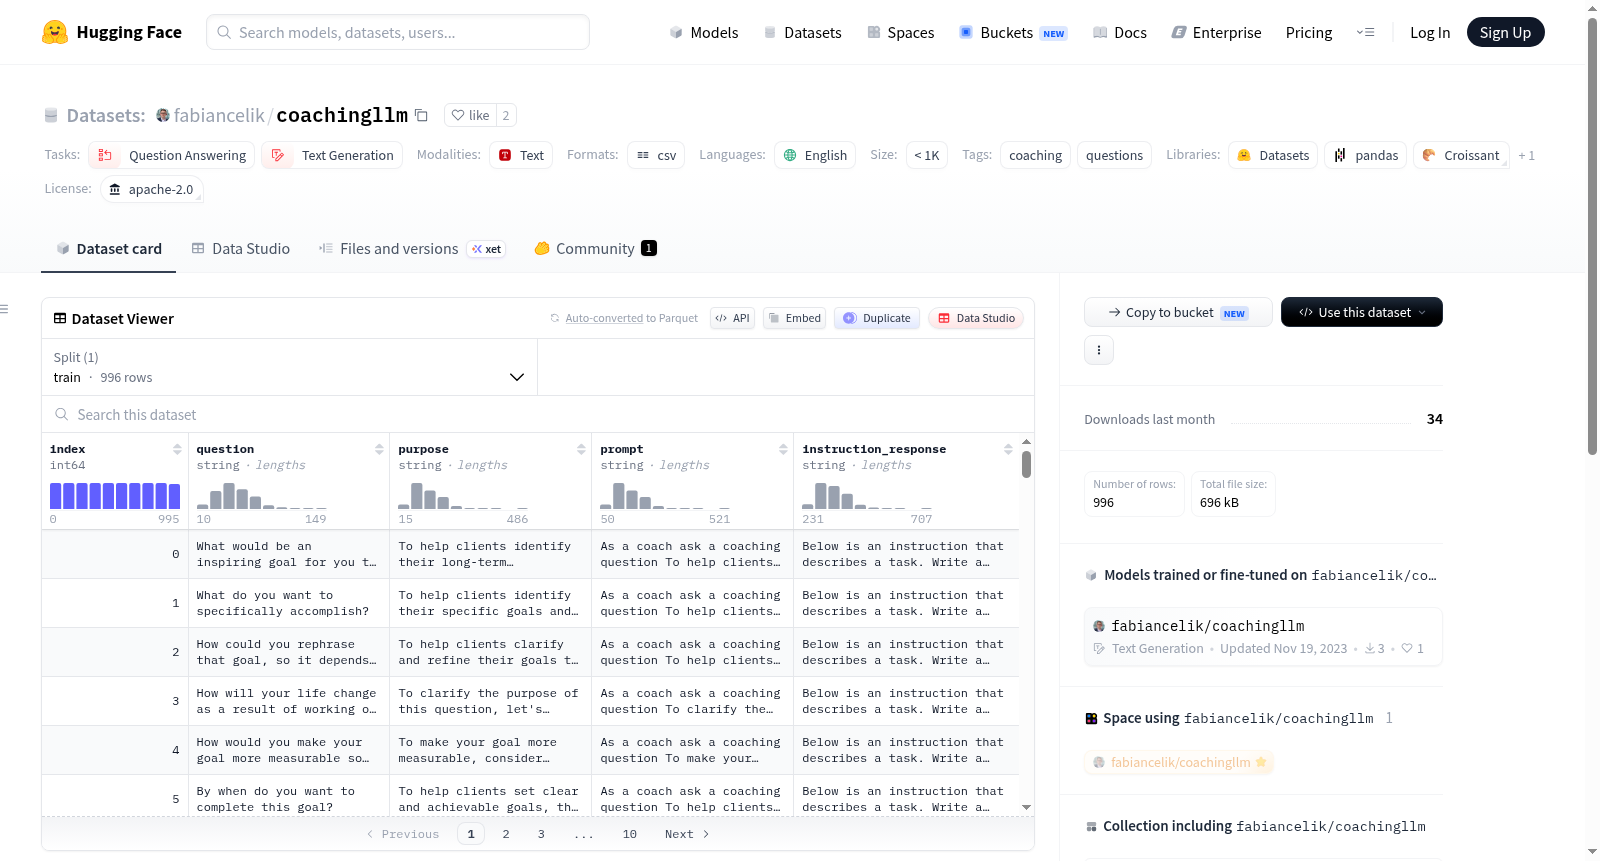Click the Copy to bucket button
This screenshot has width=1600, height=861.
tap(1178, 312)
